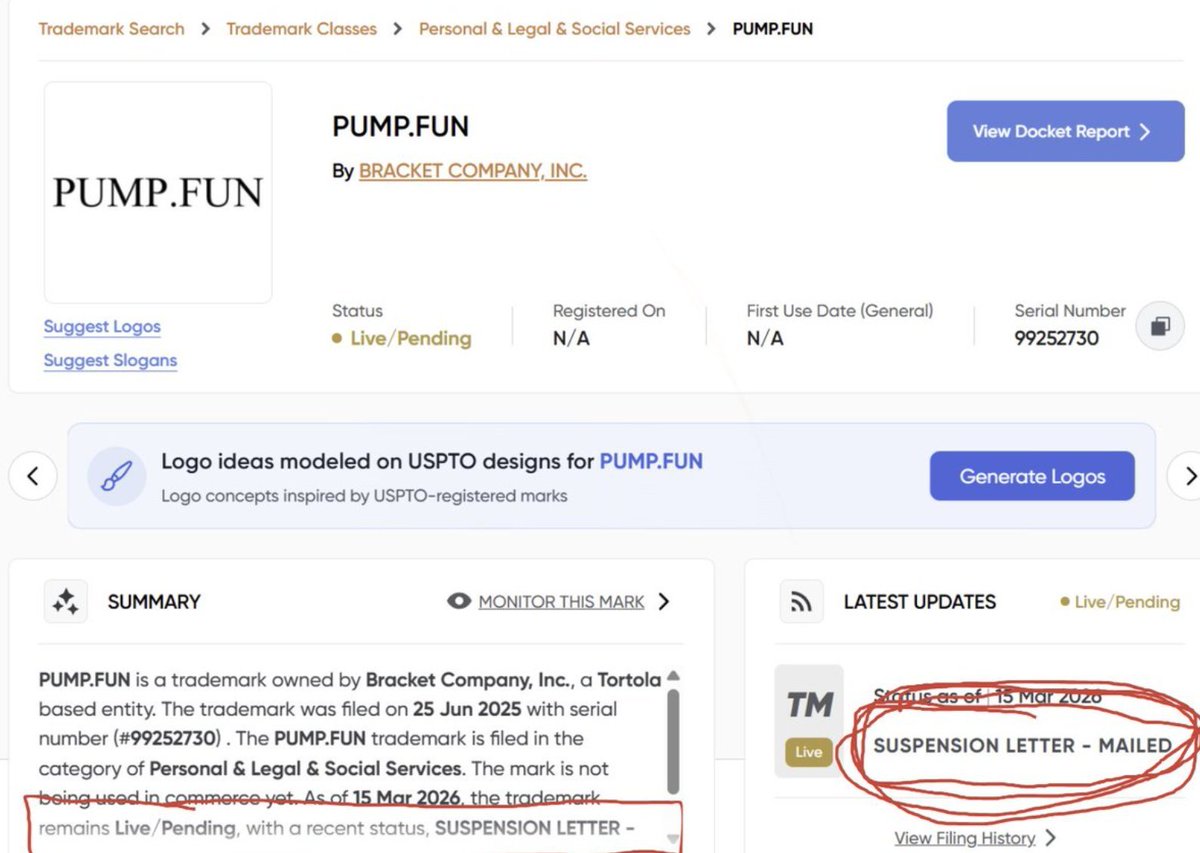The image size is (1200, 853).
Task: Click the Generate Logos button
Action: (x=1032, y=476)
